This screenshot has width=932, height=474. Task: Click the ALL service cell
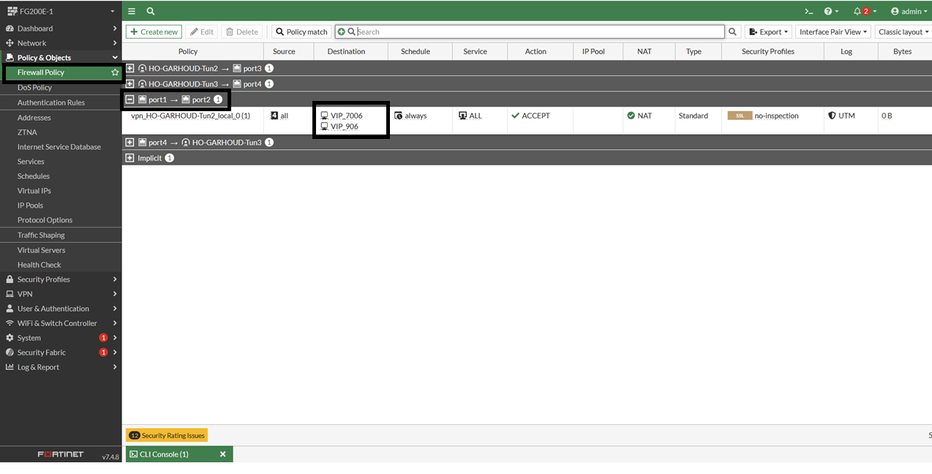pos(470,115)
